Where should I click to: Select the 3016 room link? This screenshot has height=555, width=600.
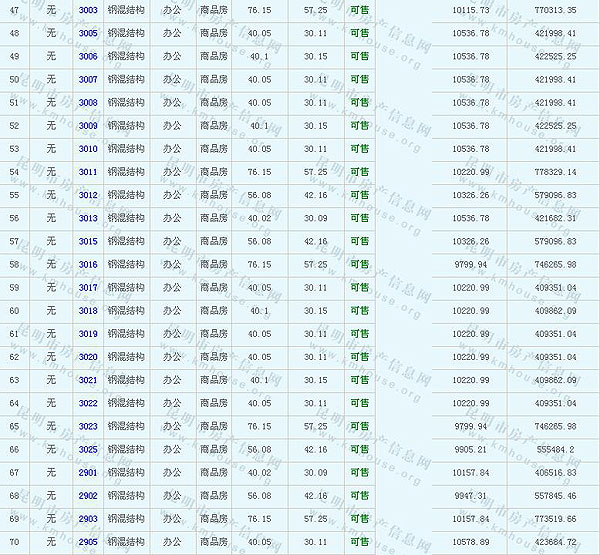[88, 265]
